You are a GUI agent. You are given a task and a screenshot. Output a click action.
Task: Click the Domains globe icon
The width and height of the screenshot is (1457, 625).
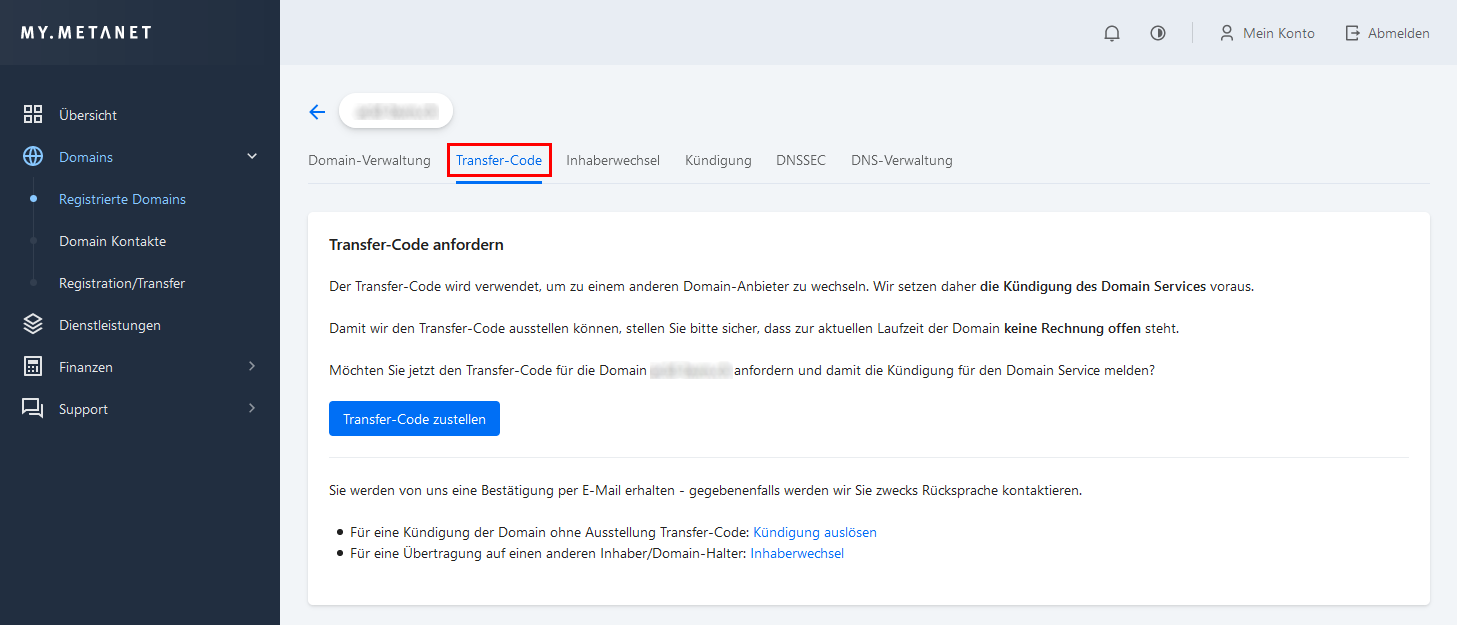(33, 157)
